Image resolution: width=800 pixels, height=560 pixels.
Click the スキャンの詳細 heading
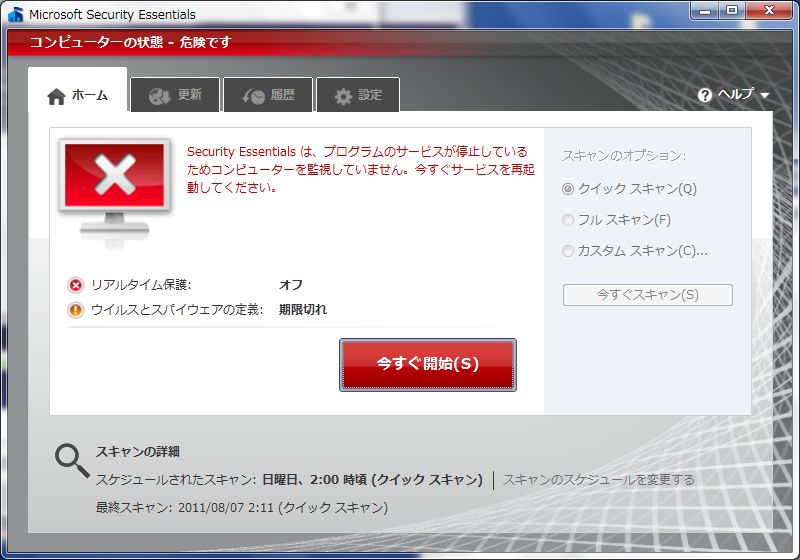coord(138,451)
